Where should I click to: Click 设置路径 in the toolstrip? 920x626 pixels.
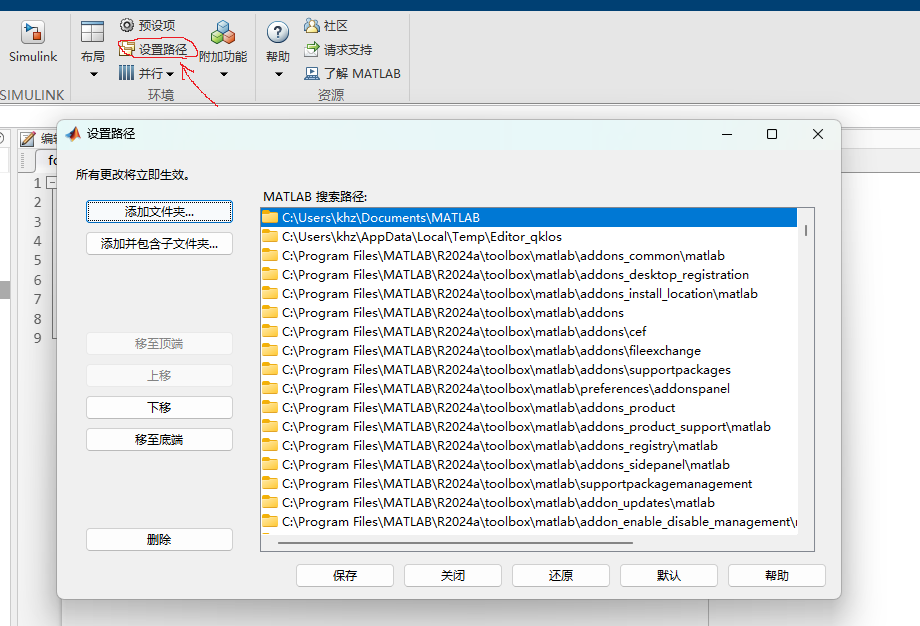click(x=154, y=49)
